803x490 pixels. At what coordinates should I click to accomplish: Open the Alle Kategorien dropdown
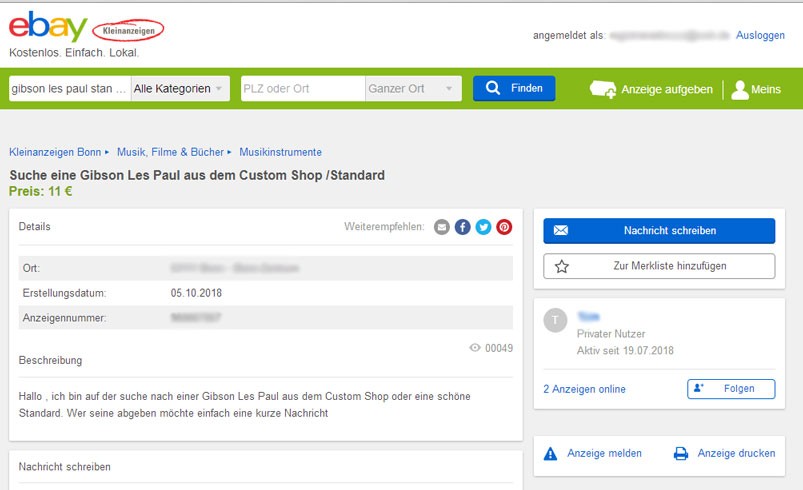tap(180, 88)
